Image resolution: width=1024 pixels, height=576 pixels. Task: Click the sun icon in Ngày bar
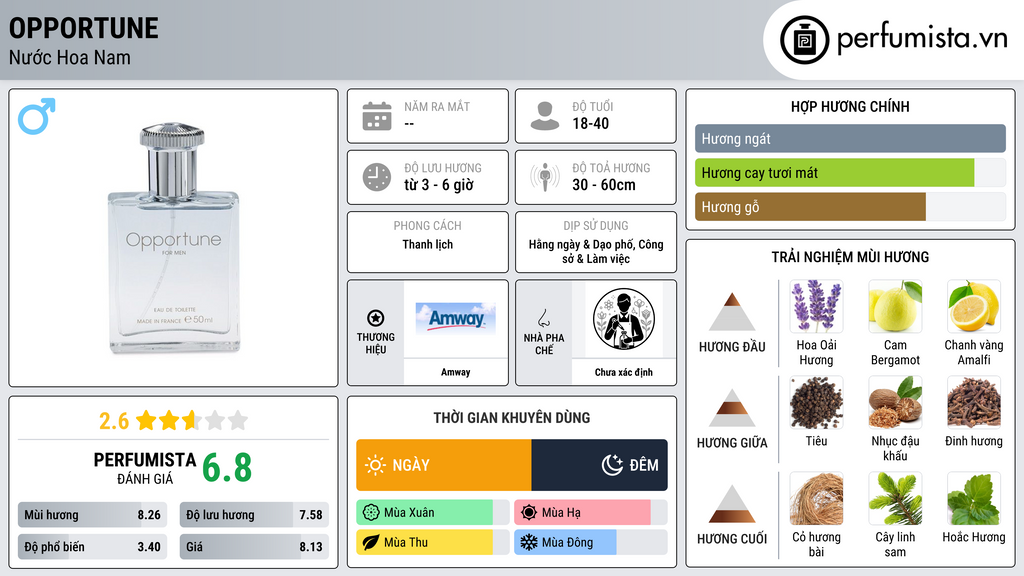click(376, 465)
